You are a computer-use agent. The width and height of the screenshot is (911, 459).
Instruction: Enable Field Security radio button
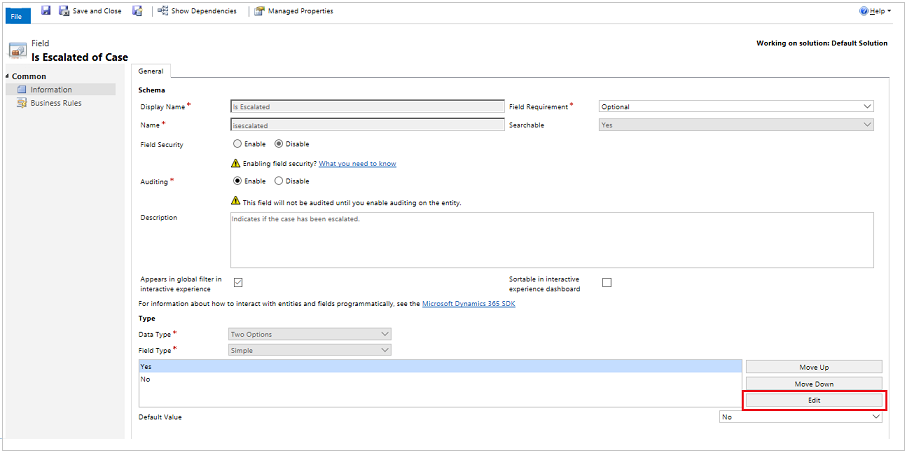pos(237,144)
